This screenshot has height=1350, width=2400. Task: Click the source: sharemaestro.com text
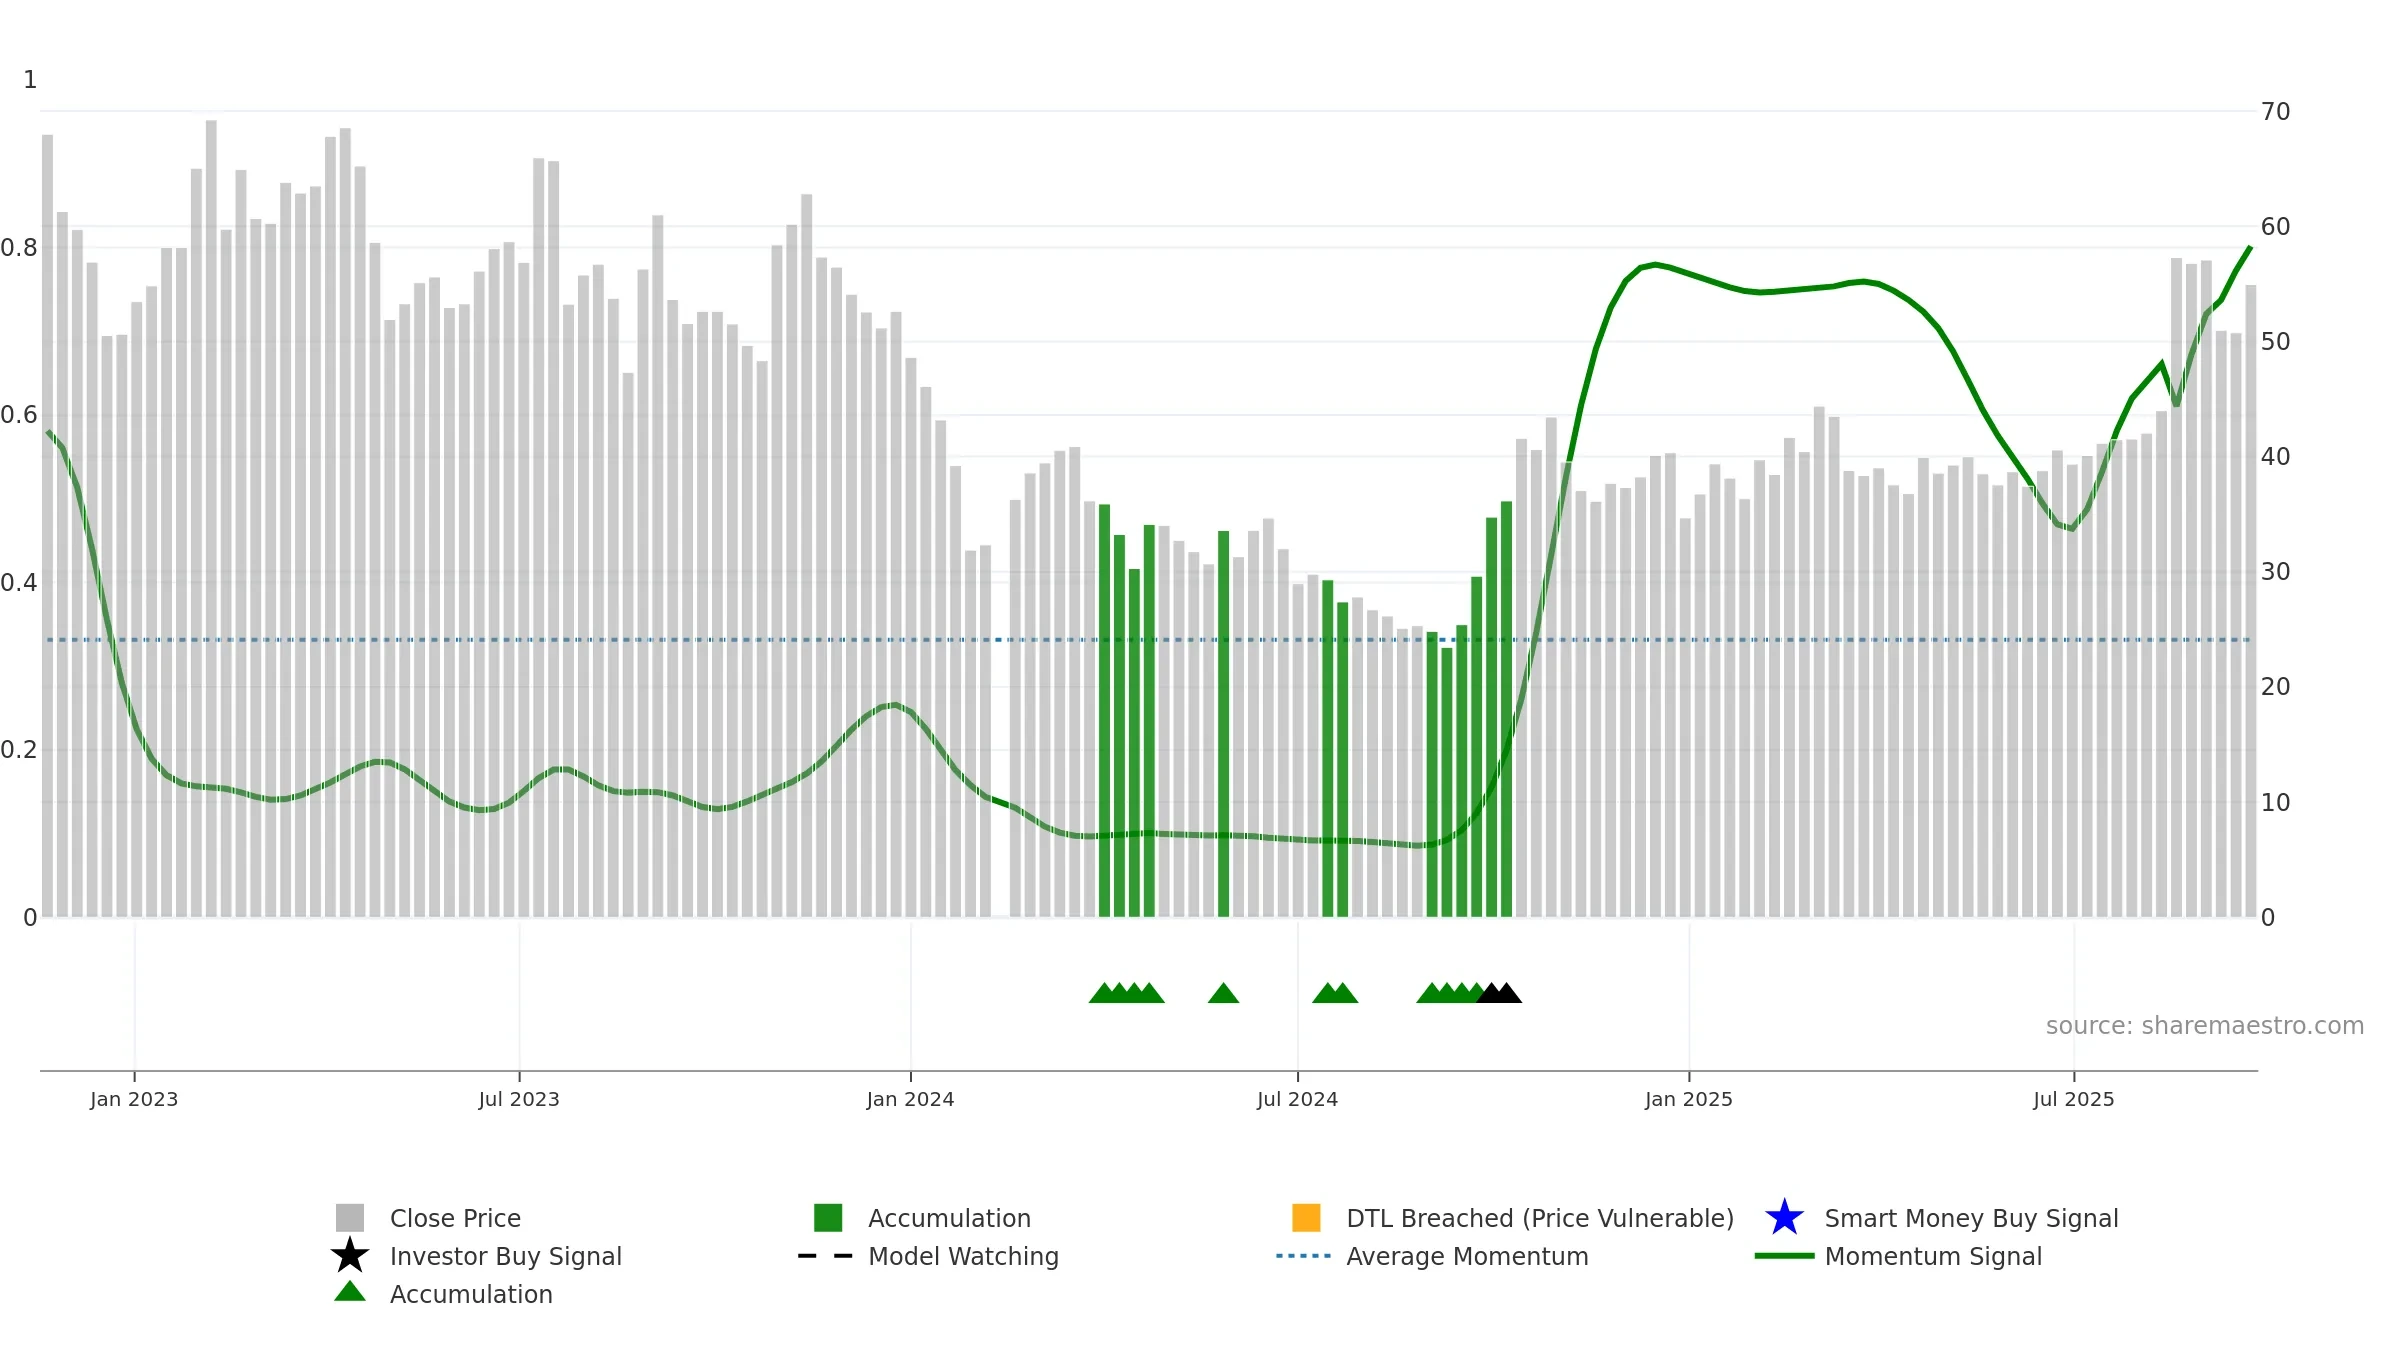(x=2204, y=1026)
